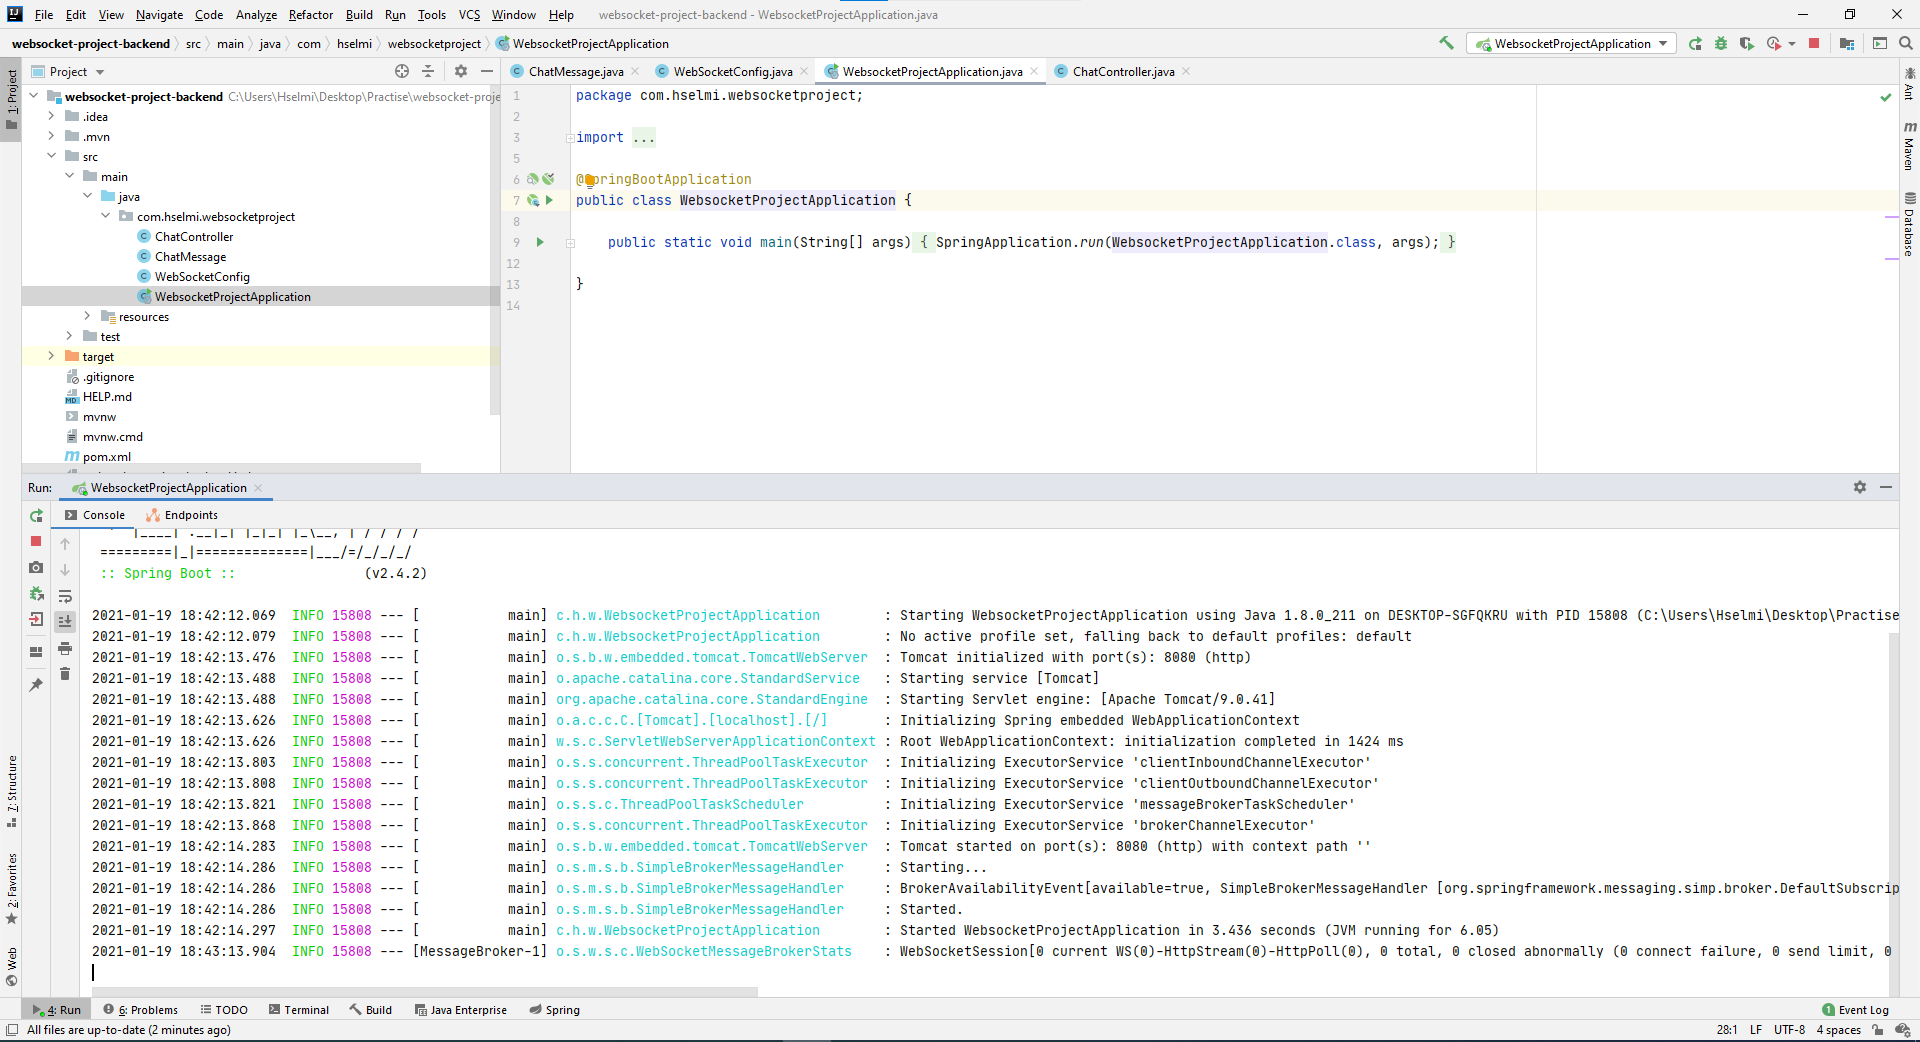The width and height of the screenshot is (1920, 1042).
Task: Open the Event Log
Action: pos(1856,1010)
